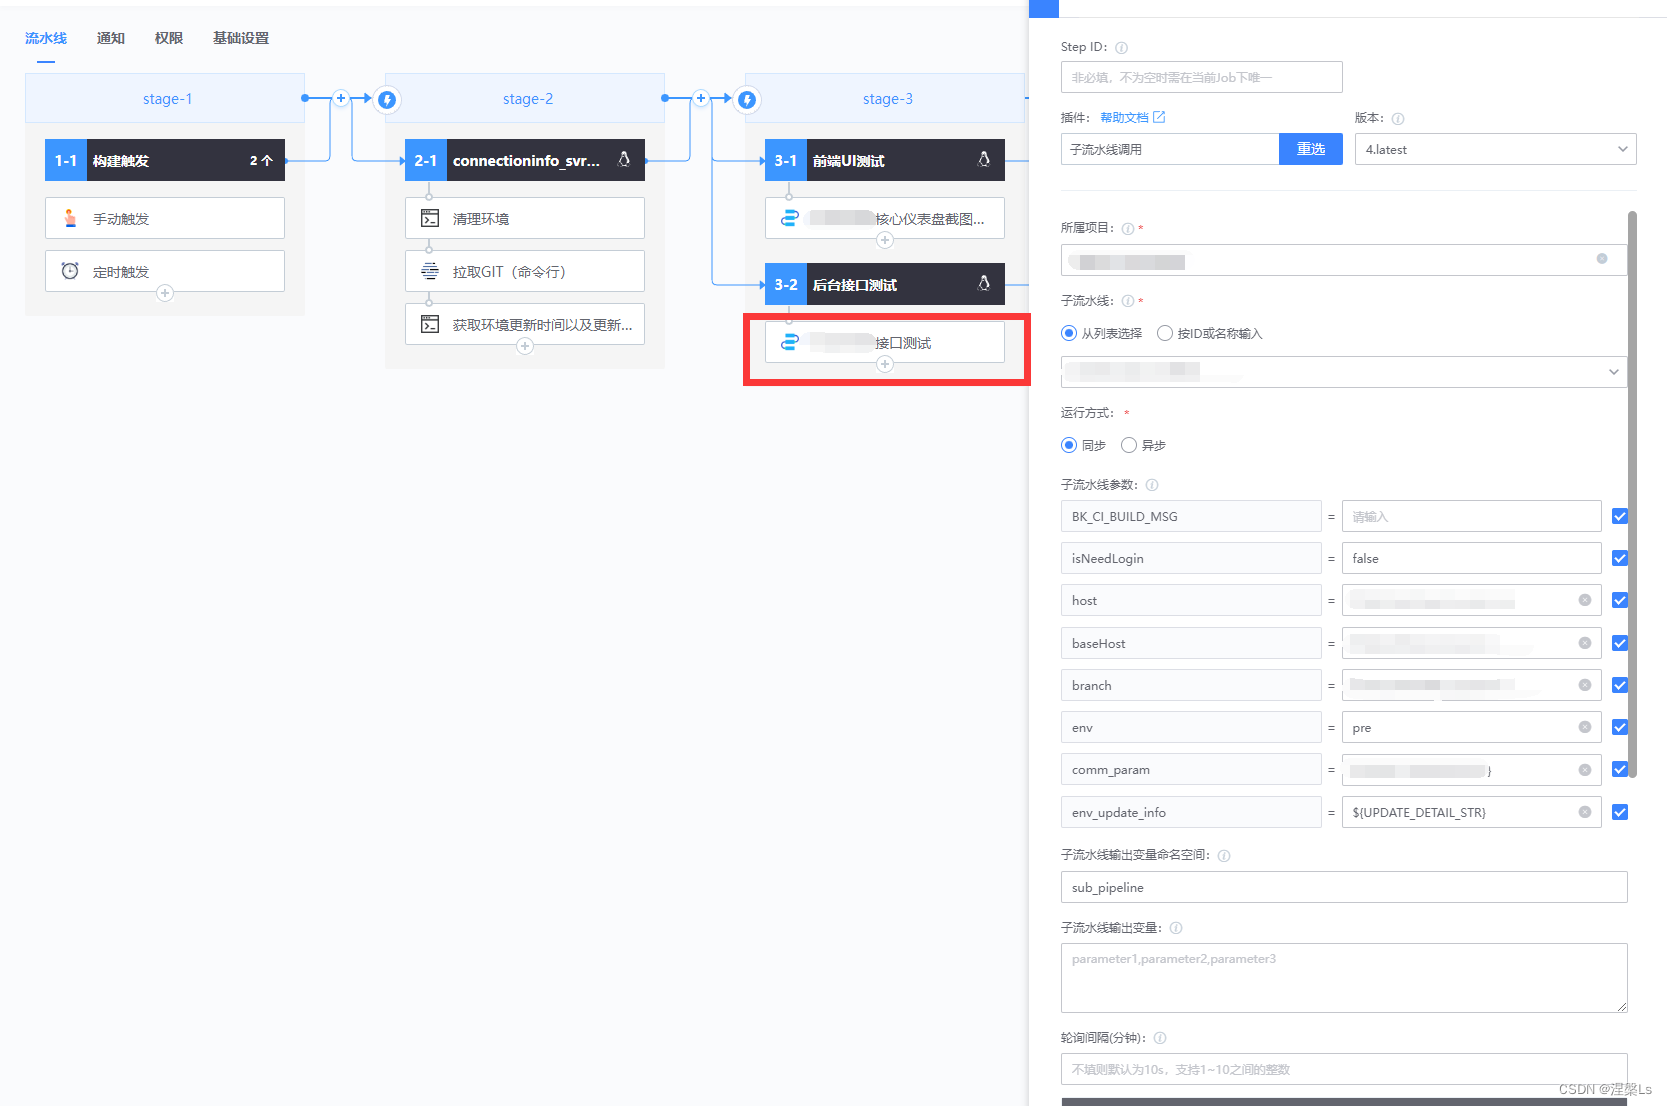The height and width of the screenshot is (1106, 1667).
Task: Click the Step ID info icon
Action: 1121,48
